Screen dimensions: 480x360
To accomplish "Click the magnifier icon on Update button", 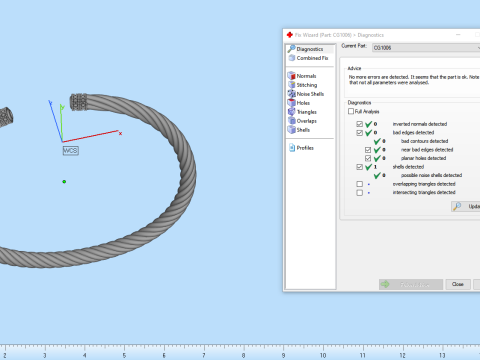I will point(457,206).
